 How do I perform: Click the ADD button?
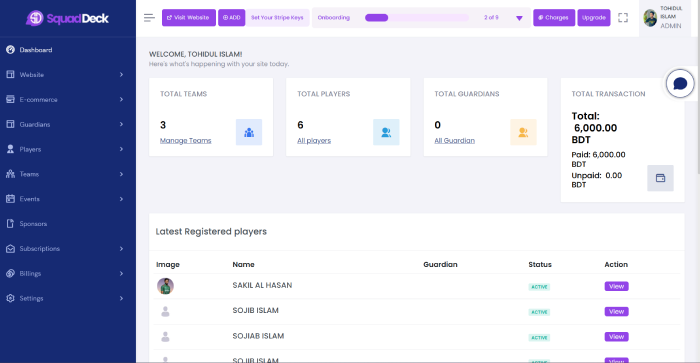tap(231, 18)
